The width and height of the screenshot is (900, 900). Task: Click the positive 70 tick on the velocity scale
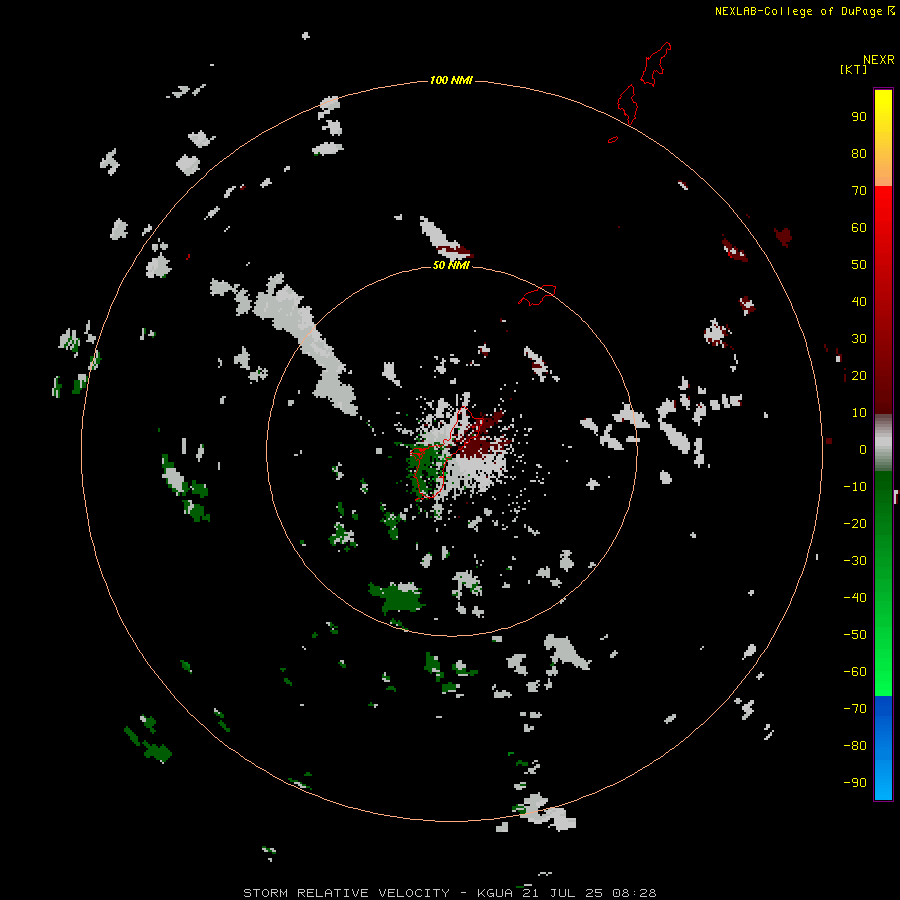point(859,191)
